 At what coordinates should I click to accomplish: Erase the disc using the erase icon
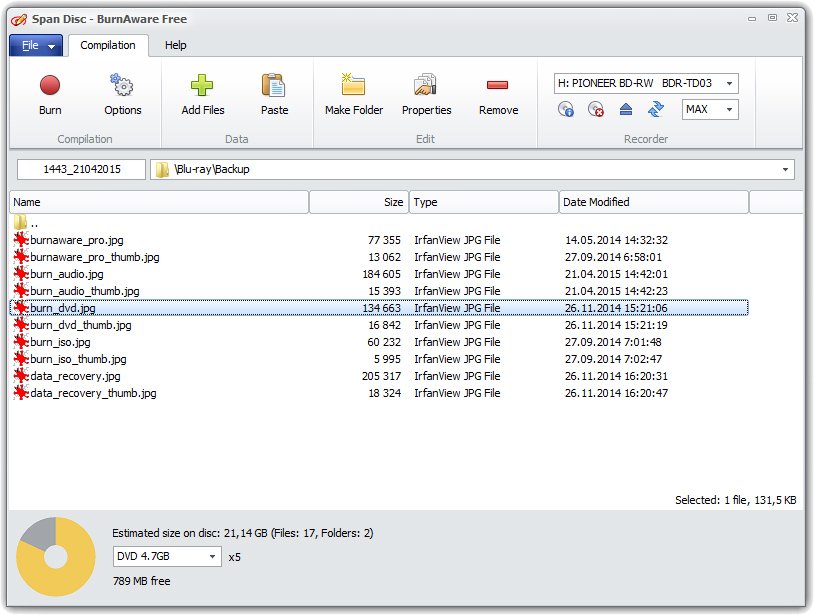(595, 110)
